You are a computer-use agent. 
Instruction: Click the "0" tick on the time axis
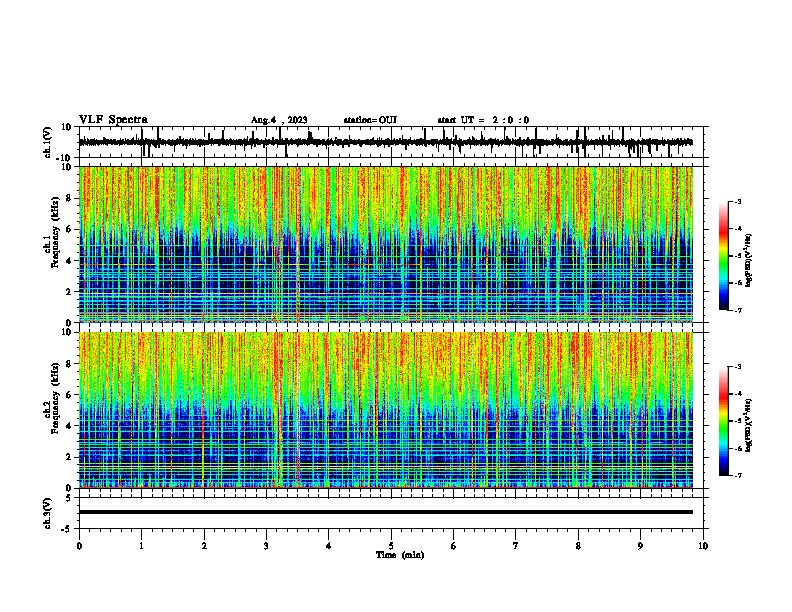click(x=79, y=546)
